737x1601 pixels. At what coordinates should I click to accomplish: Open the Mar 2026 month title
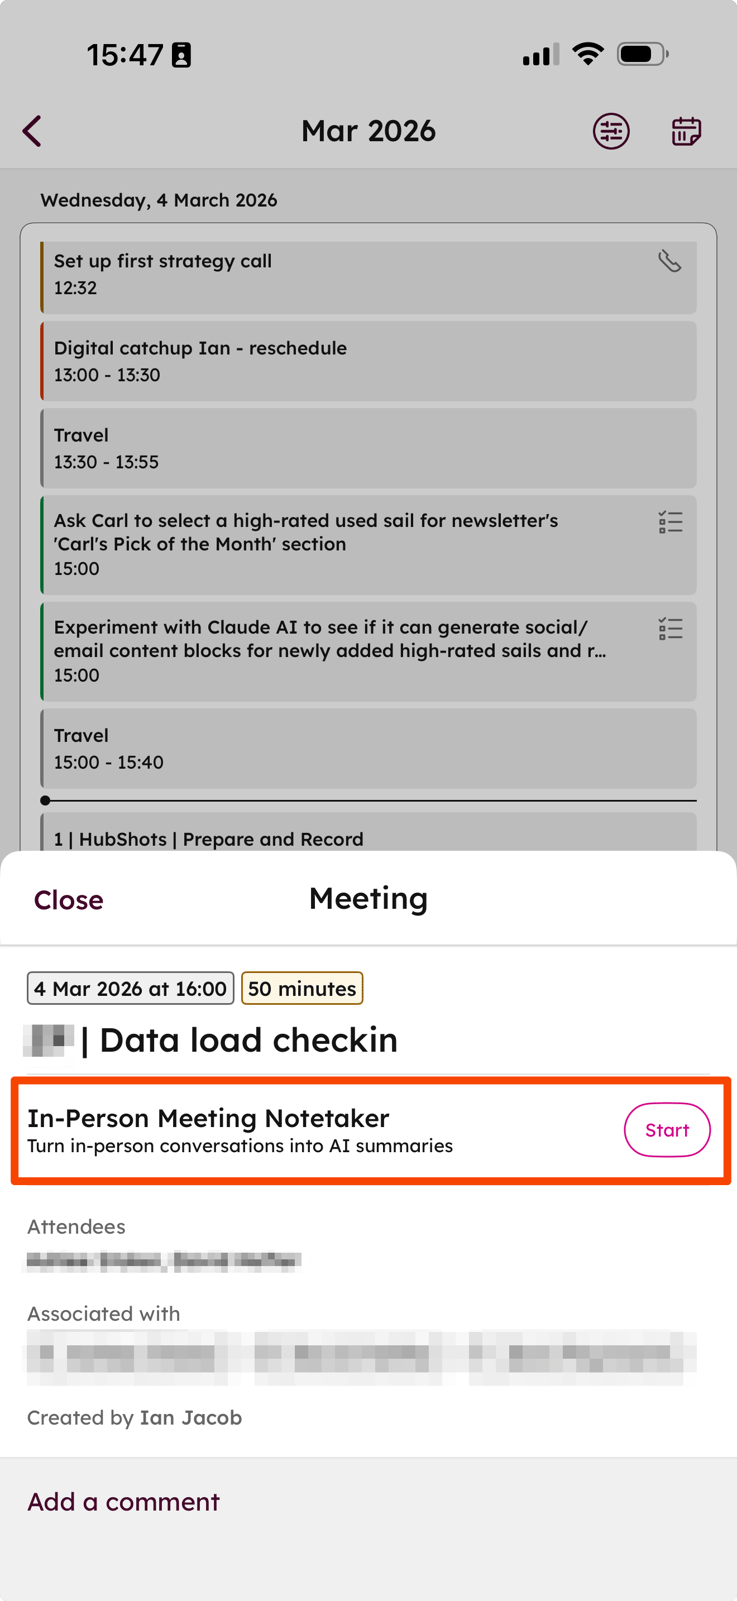pos(368,131)
